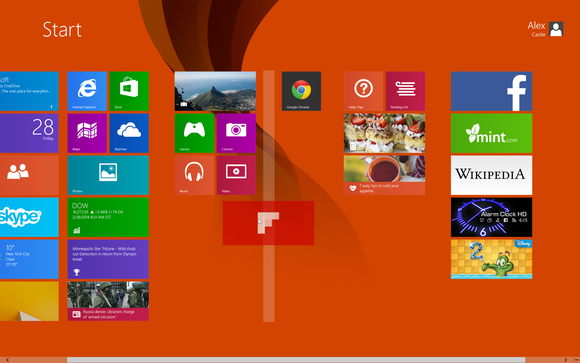Open the Weather tile for New York City
Screen dimensions: 580x363
29,259
